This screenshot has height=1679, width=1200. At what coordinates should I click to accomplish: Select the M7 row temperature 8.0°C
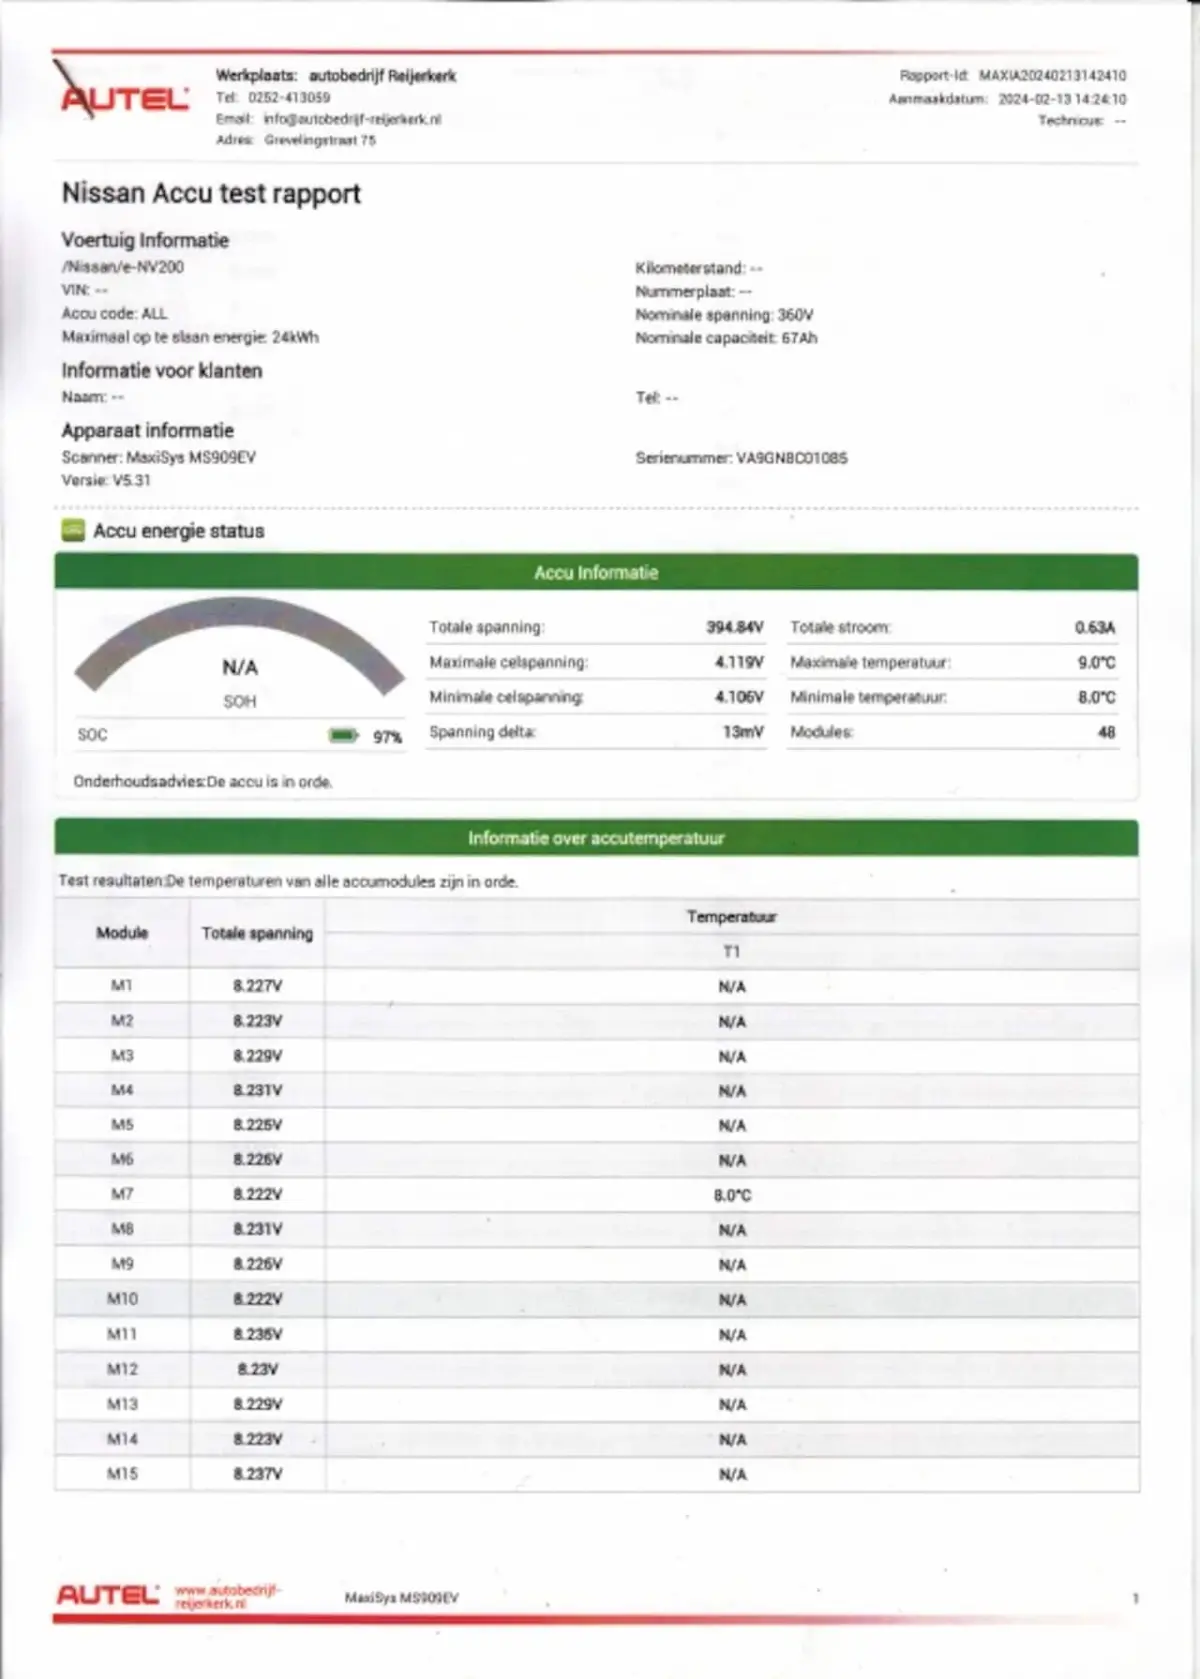(x=732, y=1195)
